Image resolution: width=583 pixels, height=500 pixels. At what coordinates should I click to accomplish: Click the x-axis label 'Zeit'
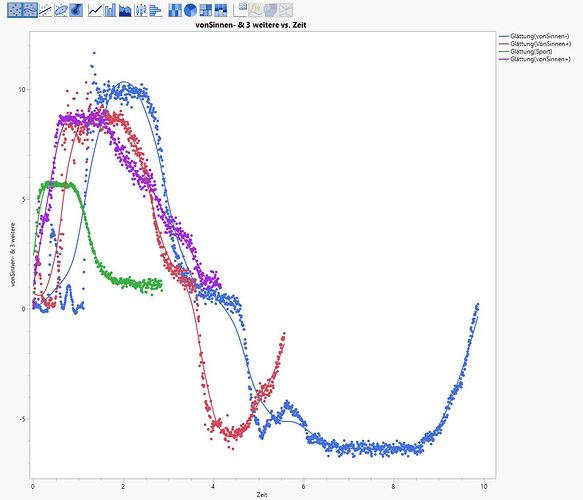click(x=262, y=494)
